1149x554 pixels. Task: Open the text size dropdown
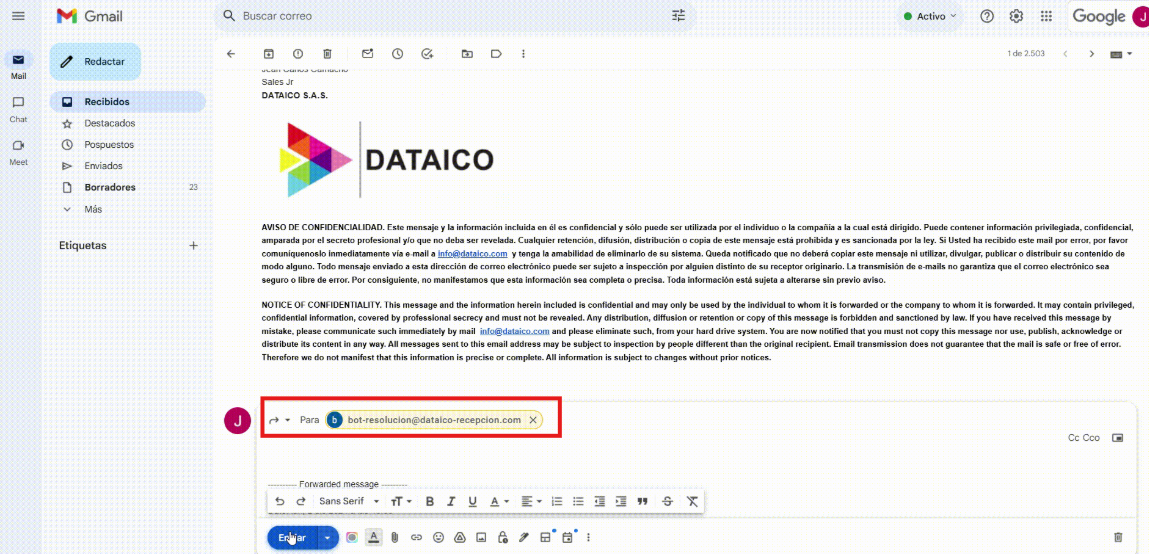(401, 501)
